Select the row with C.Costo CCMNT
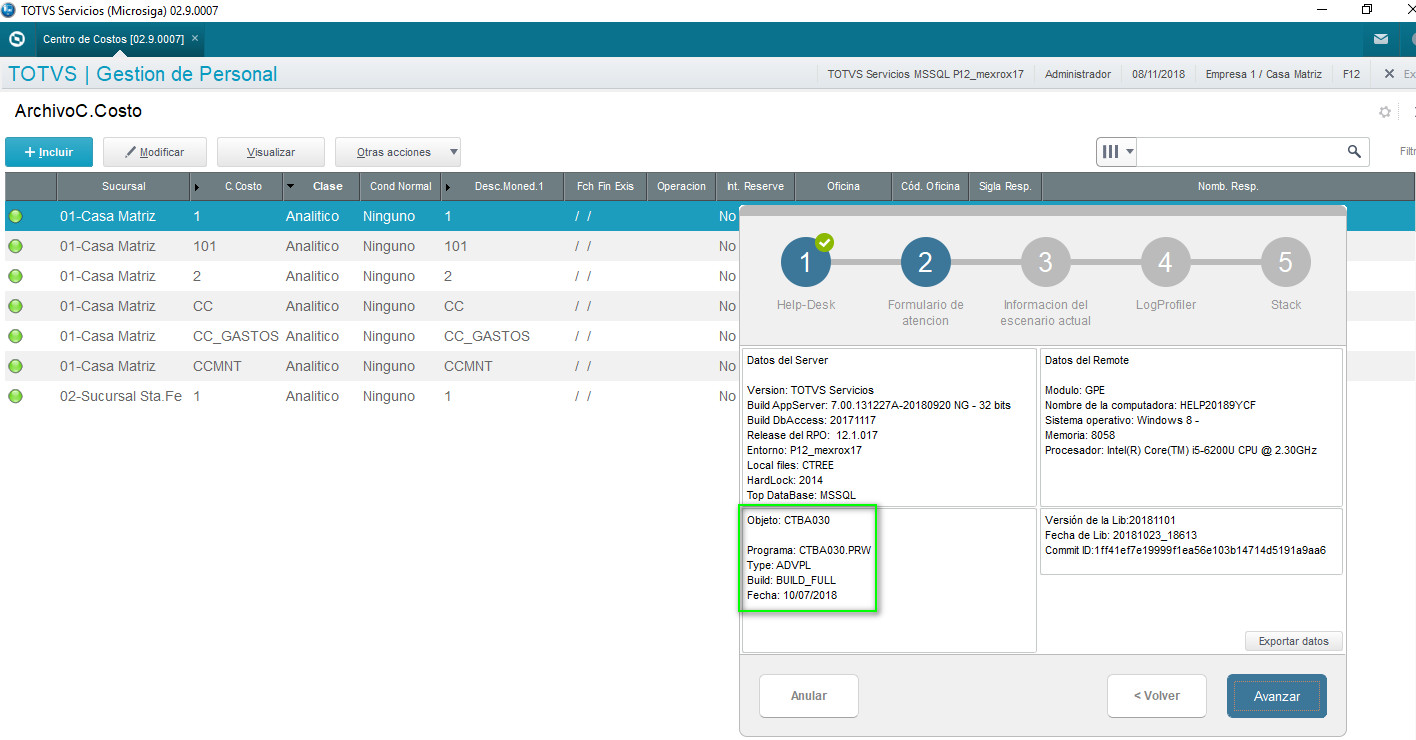Image resolution: width=1416 pixels, height=740 pixels. (370, 366)
